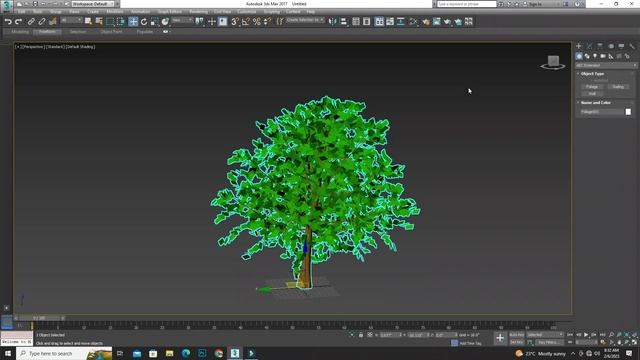Click the Wall object button
The image size is (640, 360).
(592, 93)
